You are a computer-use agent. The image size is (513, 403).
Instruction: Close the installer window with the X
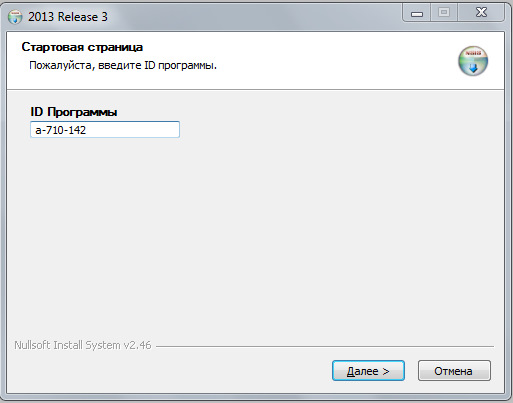click(481, 13)
